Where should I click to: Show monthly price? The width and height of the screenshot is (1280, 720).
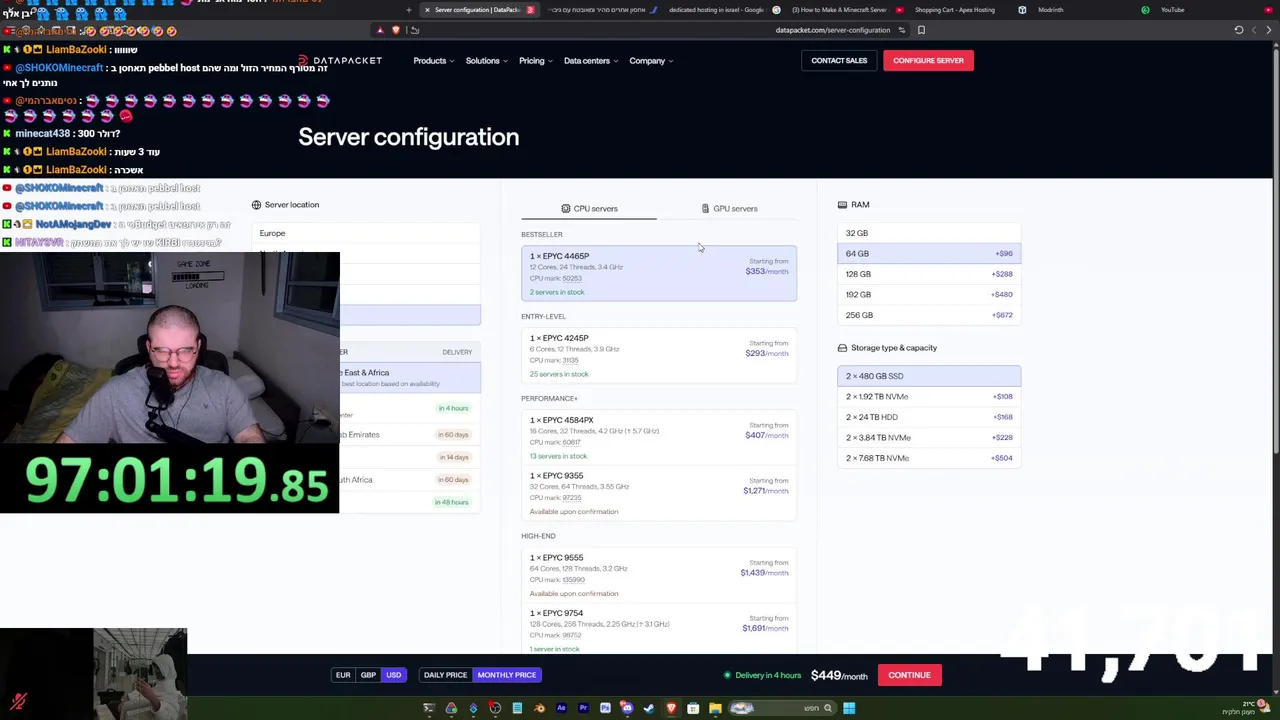point(507,675)
